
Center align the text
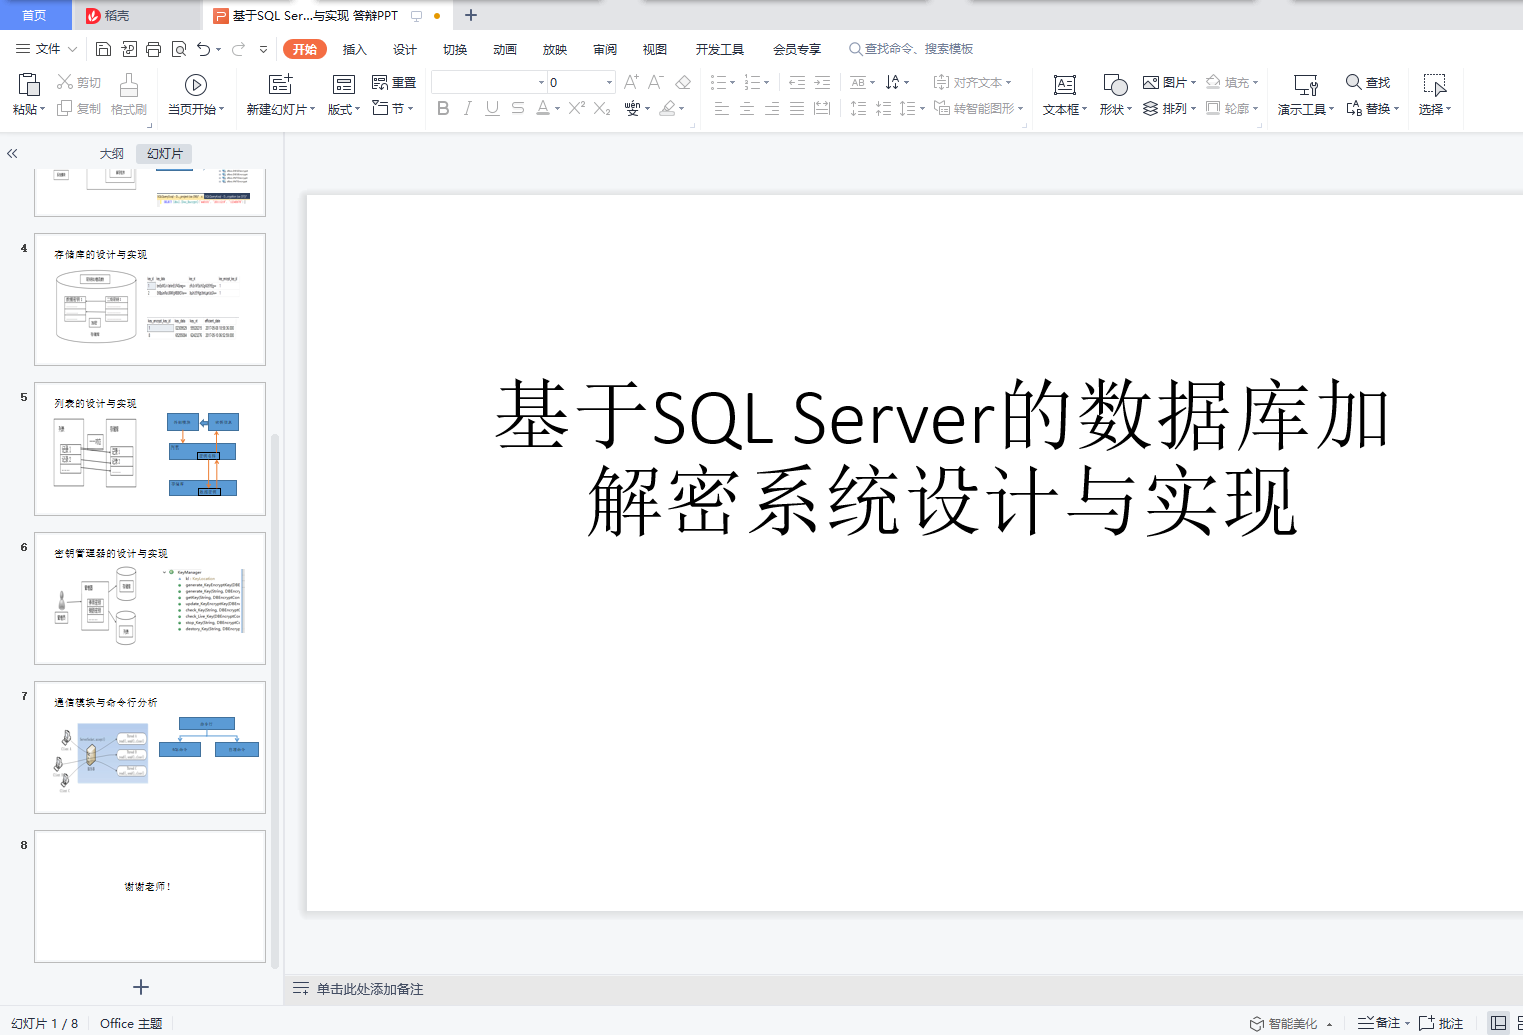(x=747, y=108)
